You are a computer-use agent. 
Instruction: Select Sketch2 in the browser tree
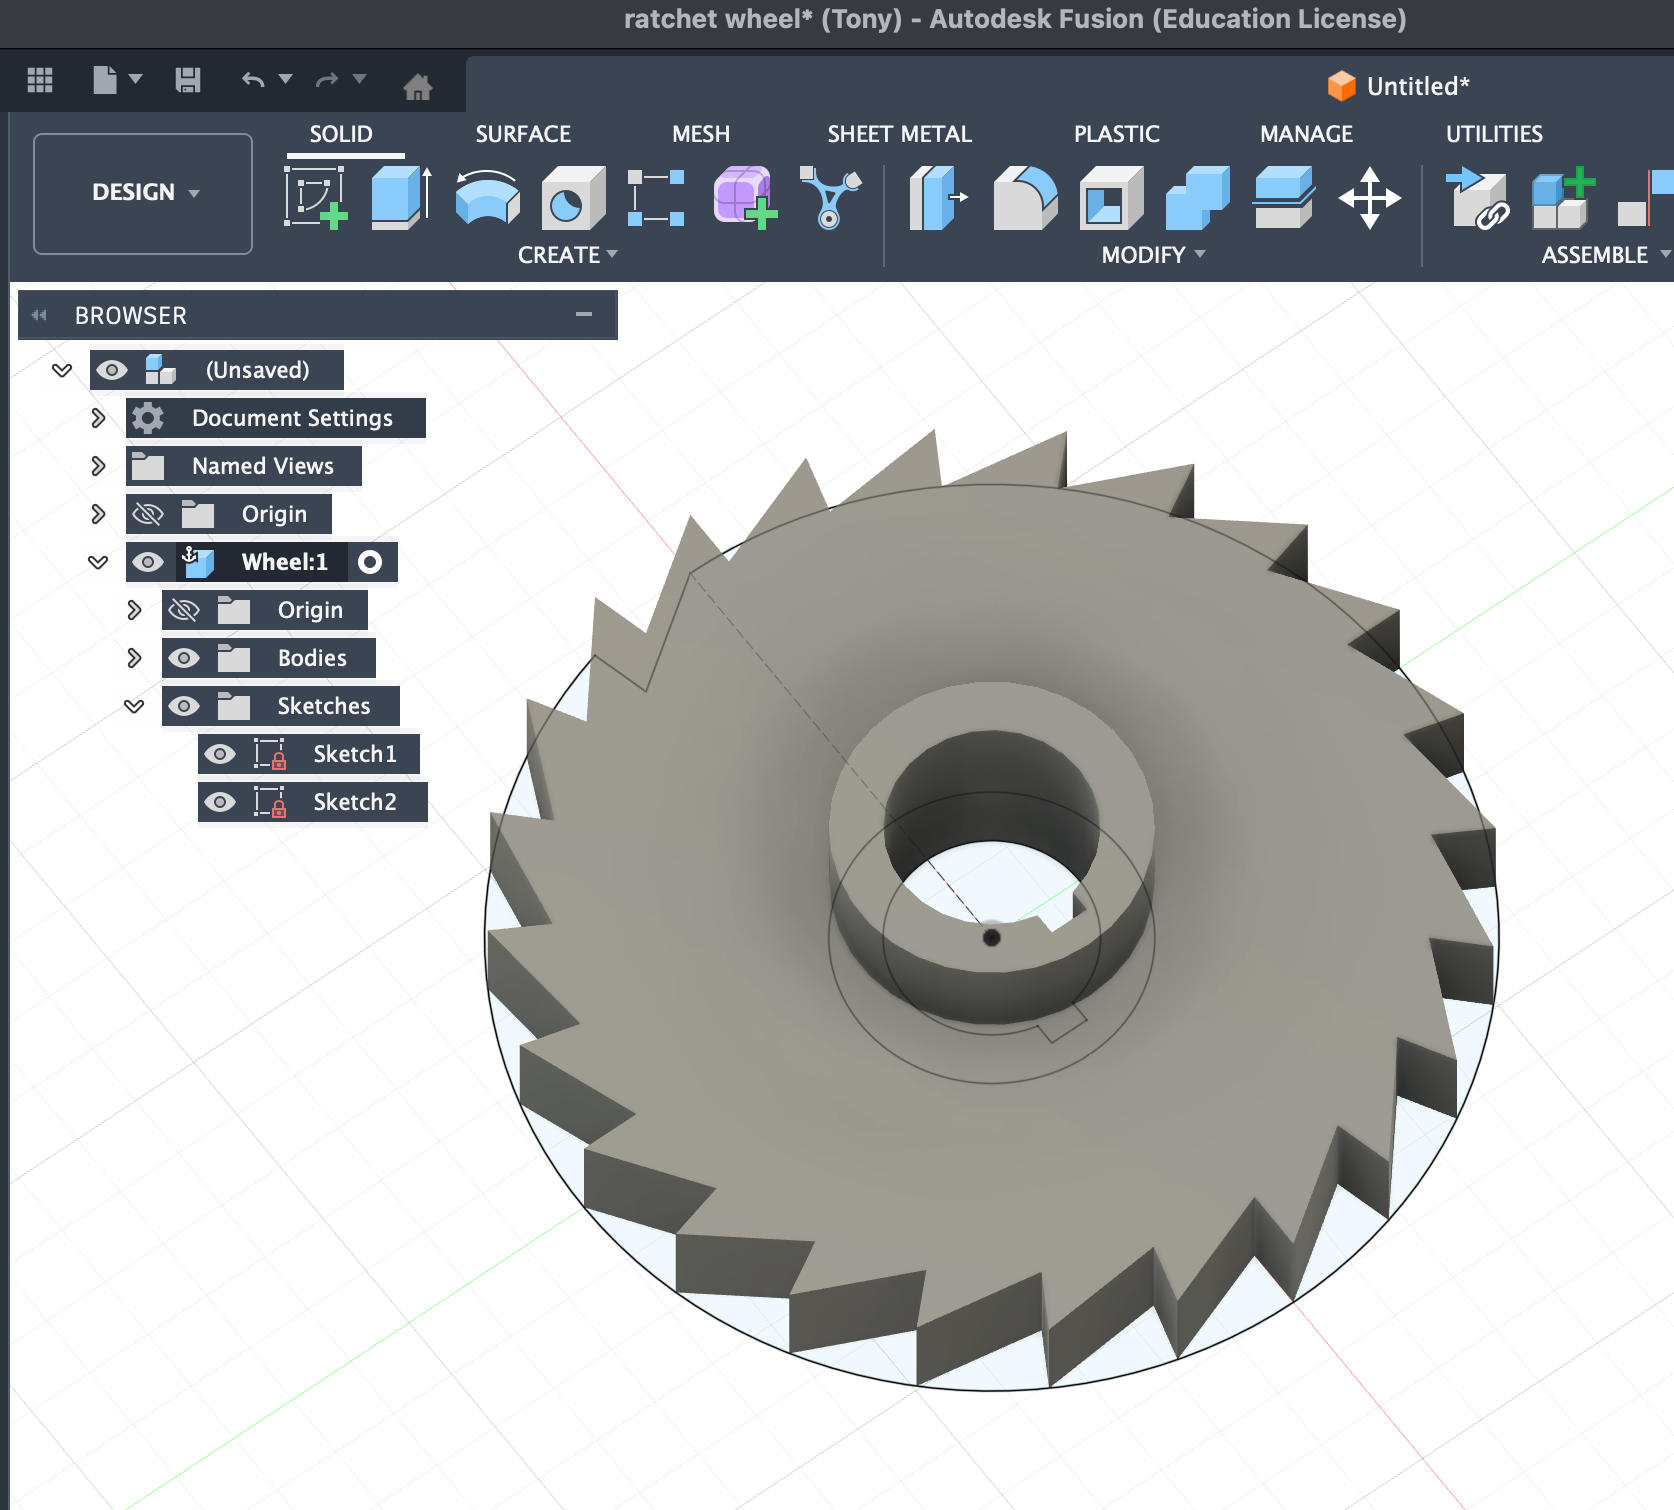(354, 802)
